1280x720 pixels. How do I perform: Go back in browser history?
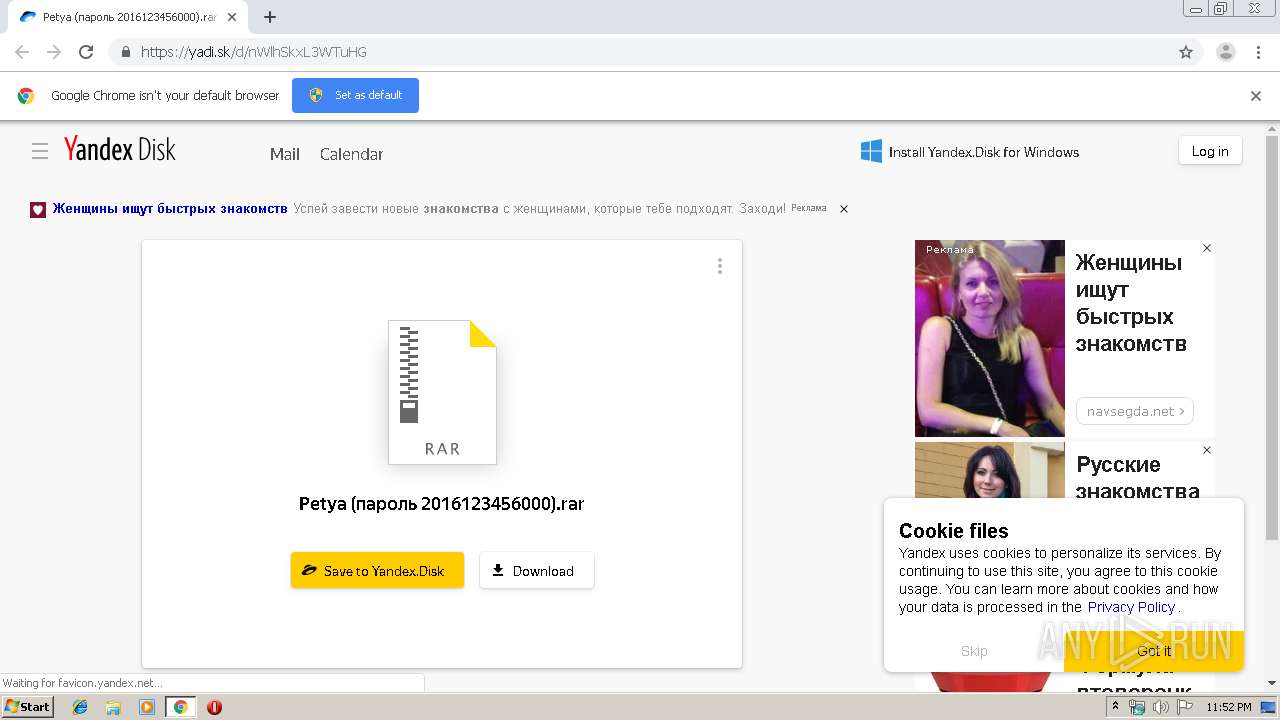click(22, 52)
